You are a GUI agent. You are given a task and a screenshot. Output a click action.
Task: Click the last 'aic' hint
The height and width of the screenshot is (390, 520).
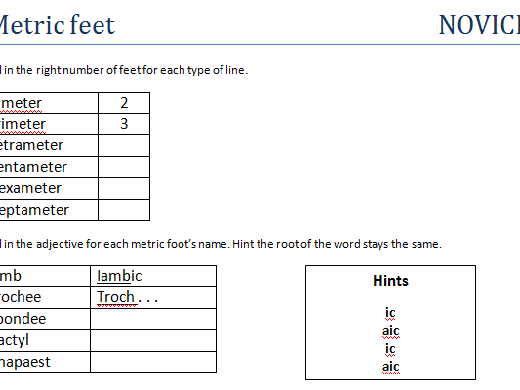click(x=391, y=367)
